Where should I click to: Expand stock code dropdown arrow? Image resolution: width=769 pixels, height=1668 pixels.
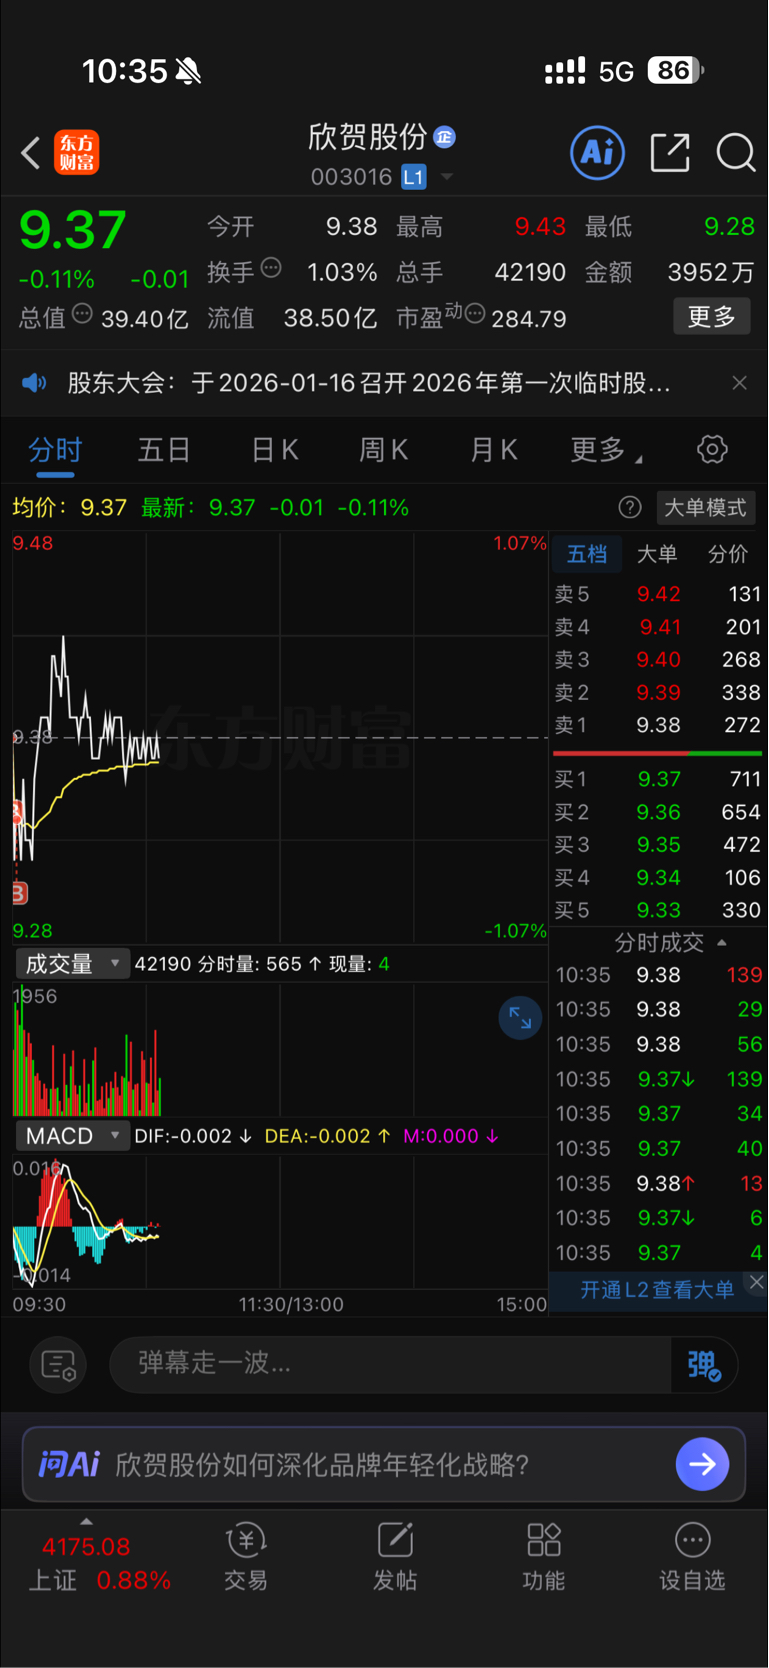(x=447, y=177)
